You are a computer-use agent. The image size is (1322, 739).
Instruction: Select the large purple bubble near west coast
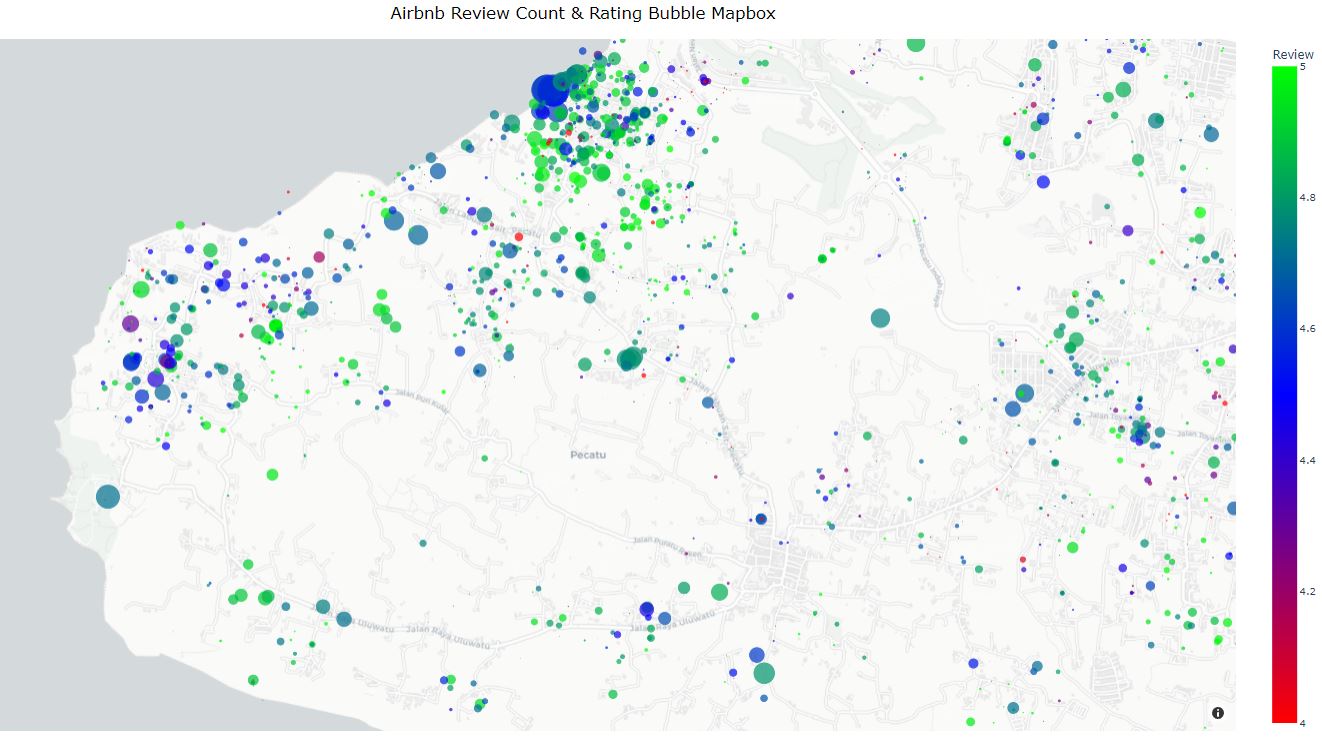[130, 324]
